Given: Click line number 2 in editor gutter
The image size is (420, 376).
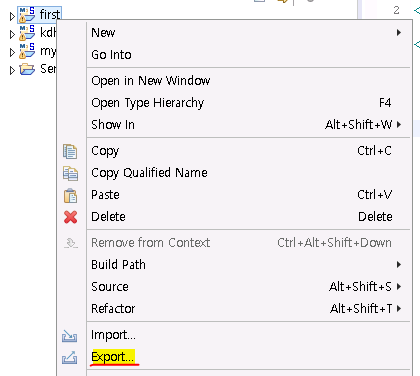Looking at the screenshot, I should point(396,10).
